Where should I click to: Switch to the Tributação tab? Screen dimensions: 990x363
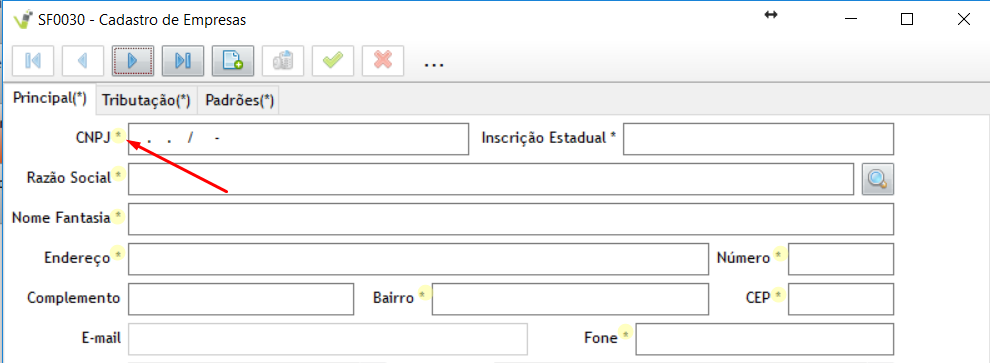[146, 101]
